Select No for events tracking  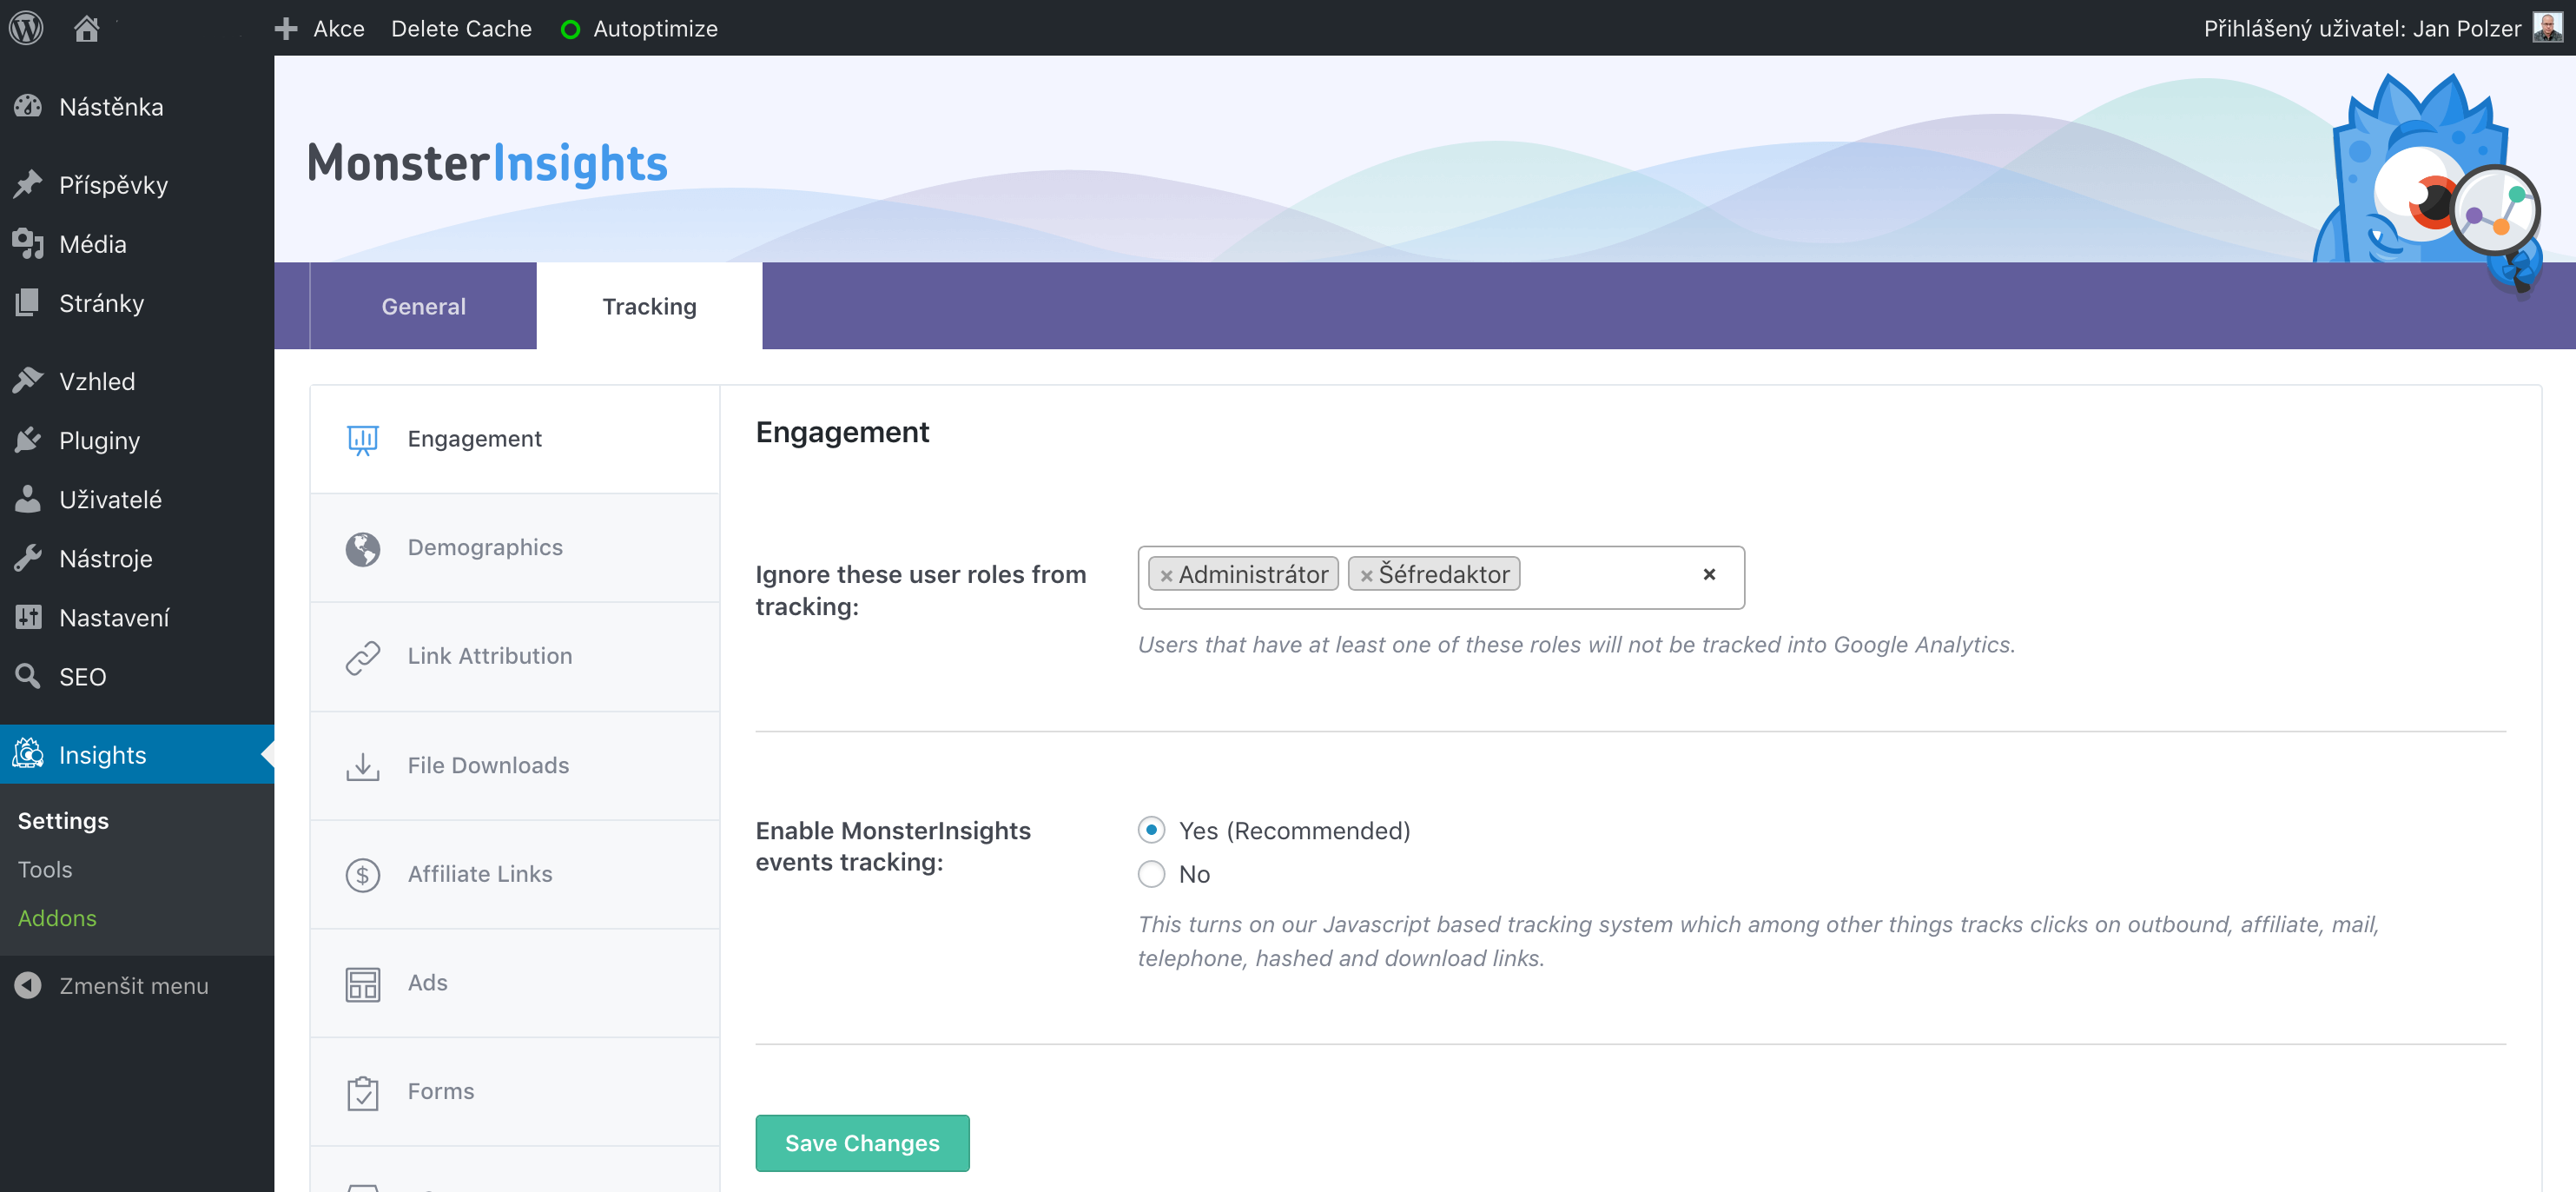click(1151, 874)
